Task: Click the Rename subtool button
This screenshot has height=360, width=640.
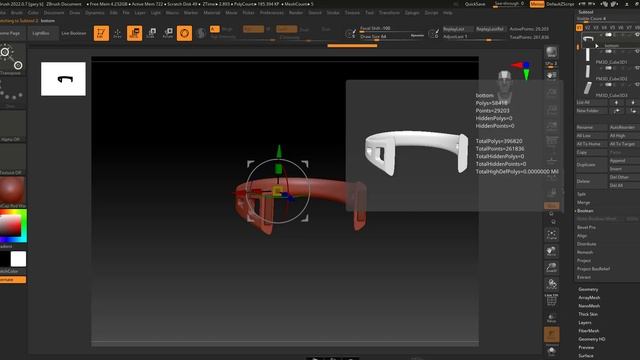Action: [x=591, y=127]
